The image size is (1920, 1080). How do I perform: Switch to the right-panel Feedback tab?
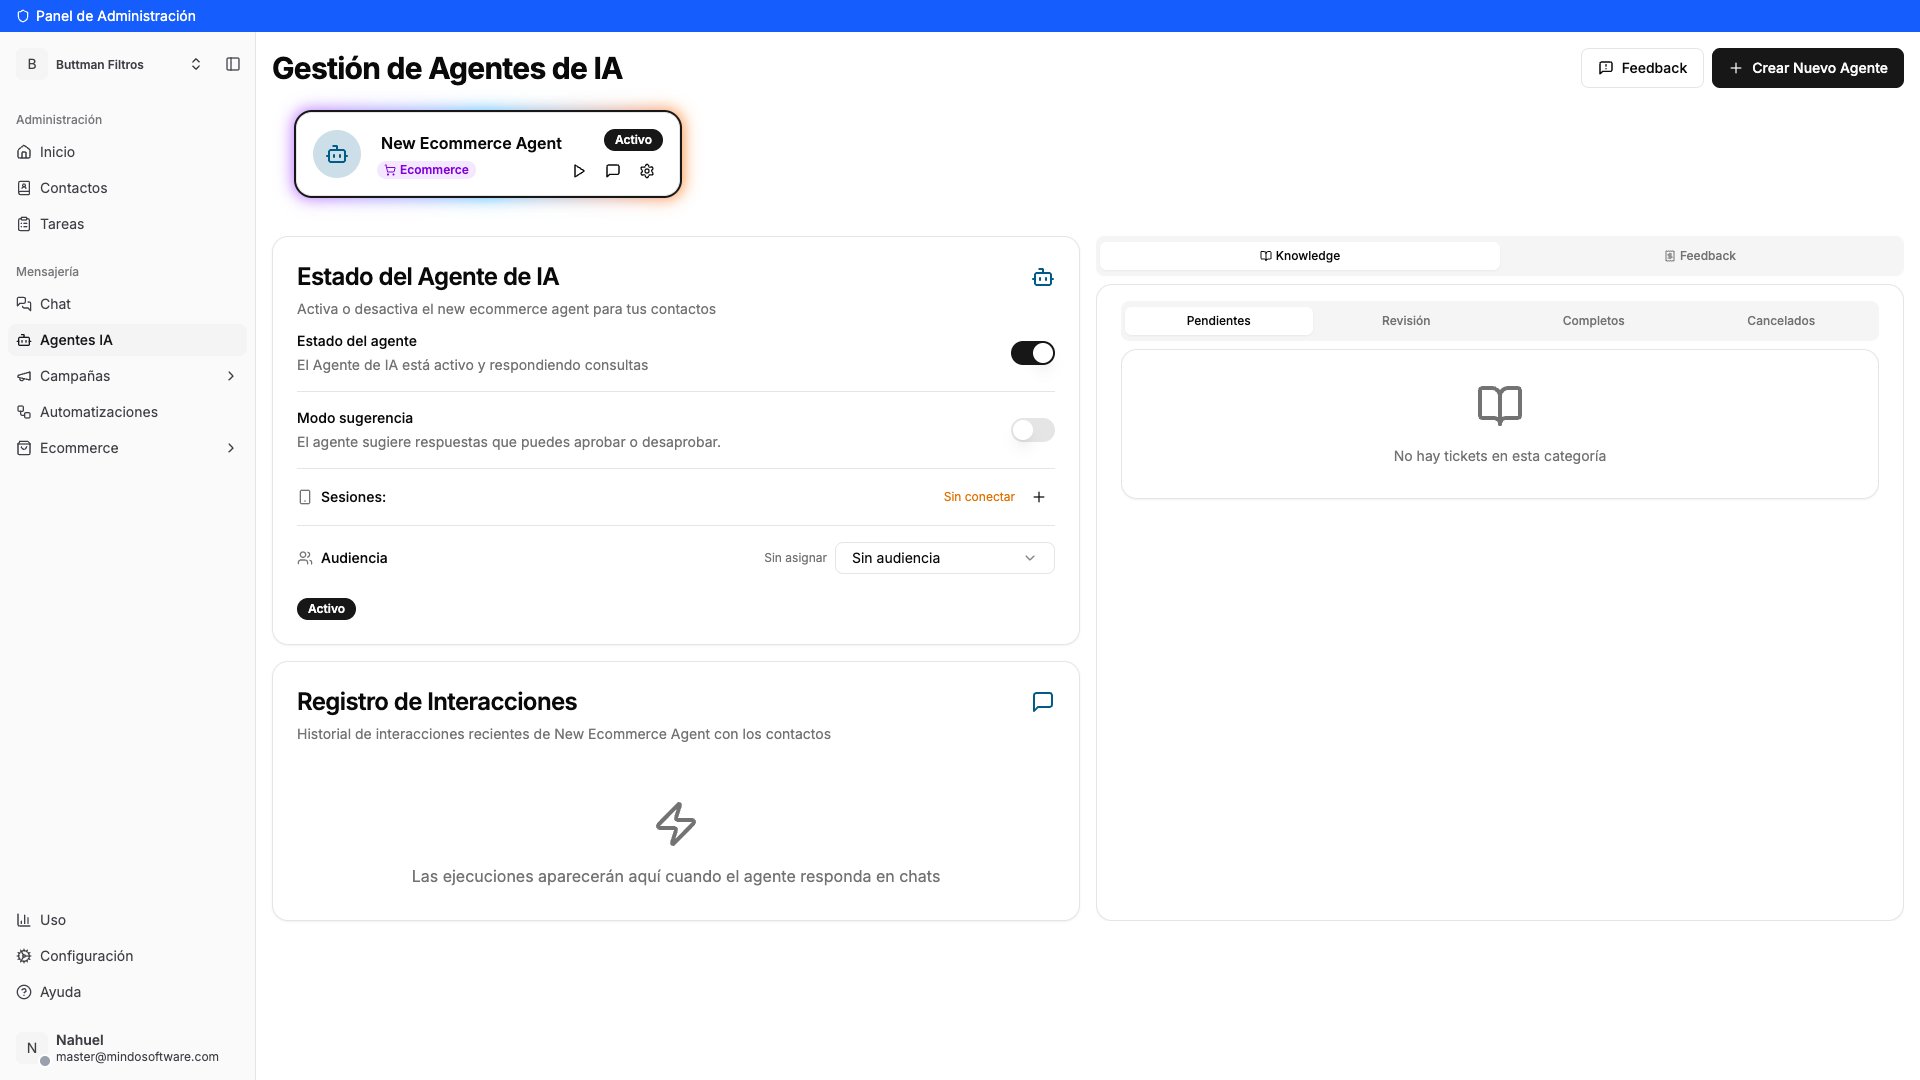(x=1700, y=256)
